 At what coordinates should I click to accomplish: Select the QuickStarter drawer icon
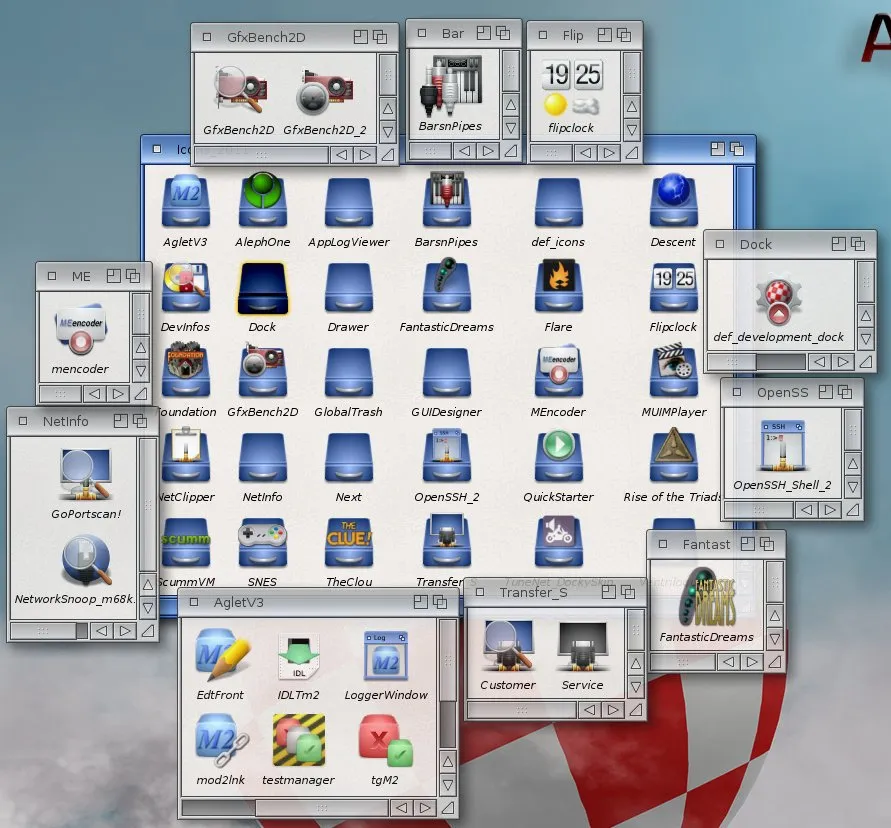pyautogui.click(x=558, y=456)
